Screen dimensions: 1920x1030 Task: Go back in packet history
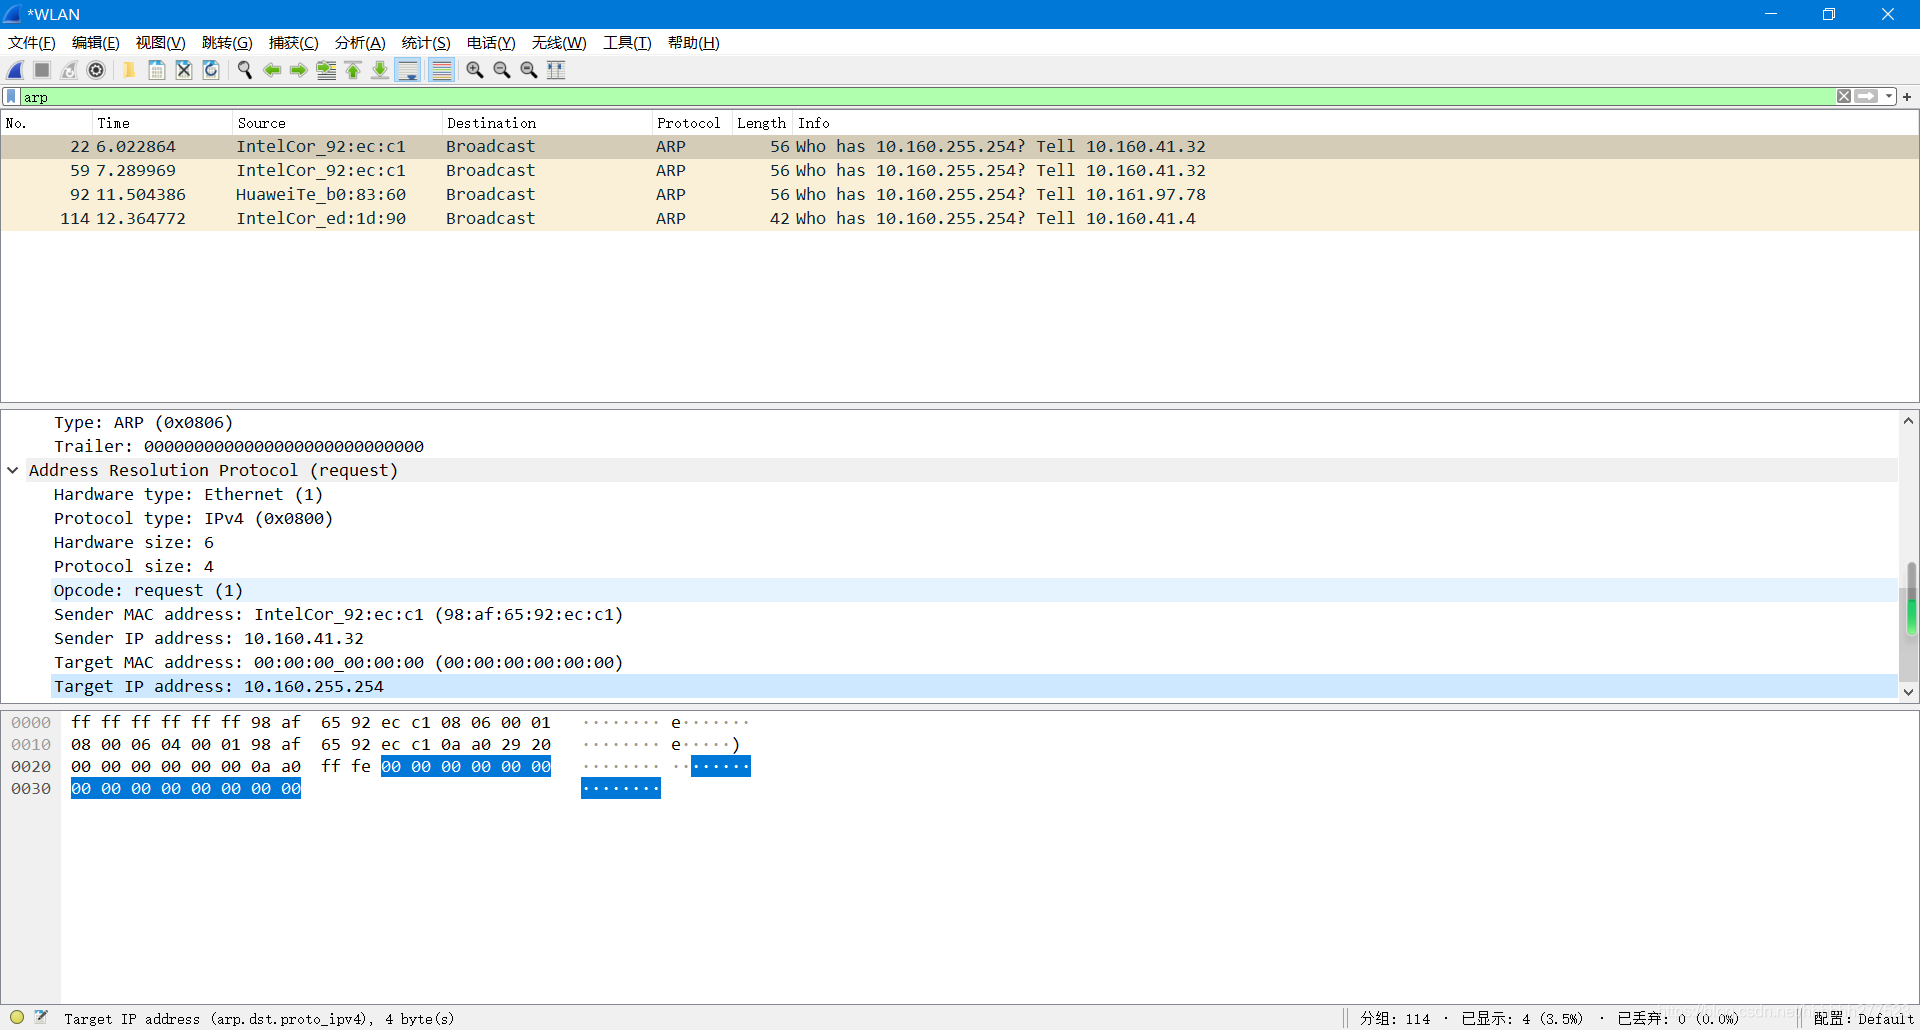point(271,70)
